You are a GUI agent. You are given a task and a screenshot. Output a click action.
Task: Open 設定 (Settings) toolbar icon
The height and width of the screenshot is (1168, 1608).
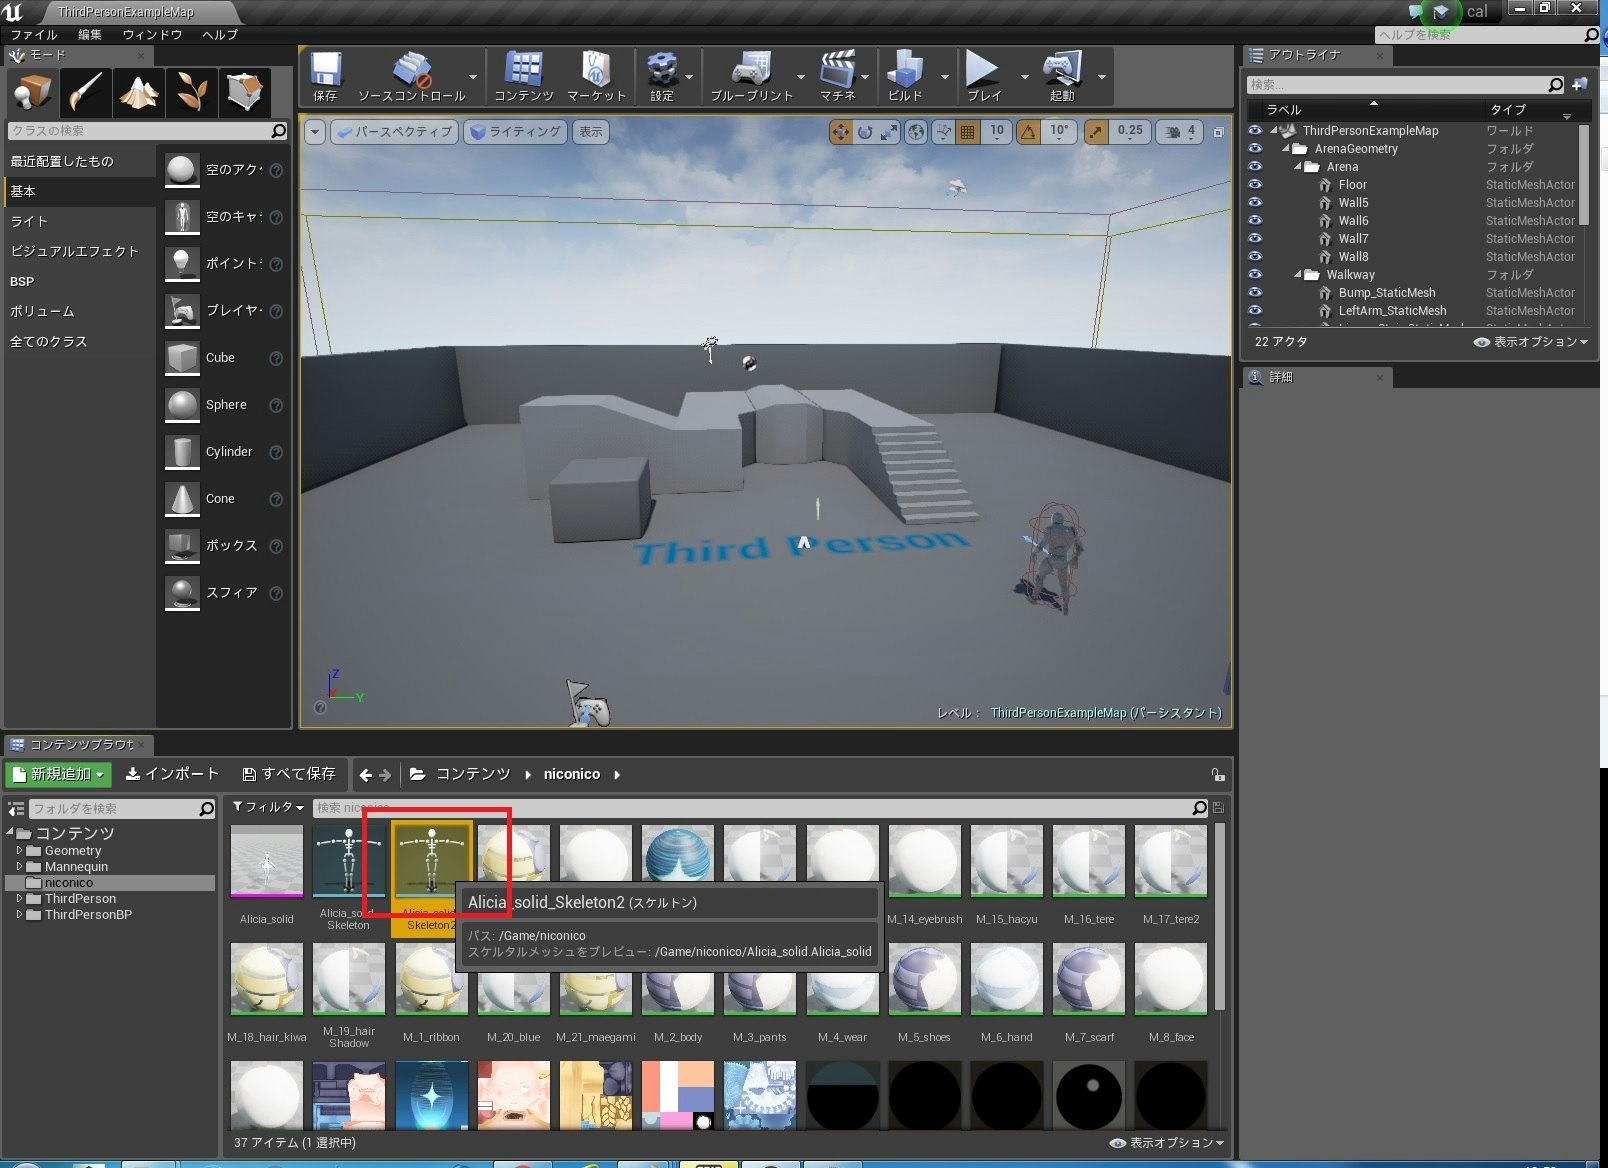662,76
